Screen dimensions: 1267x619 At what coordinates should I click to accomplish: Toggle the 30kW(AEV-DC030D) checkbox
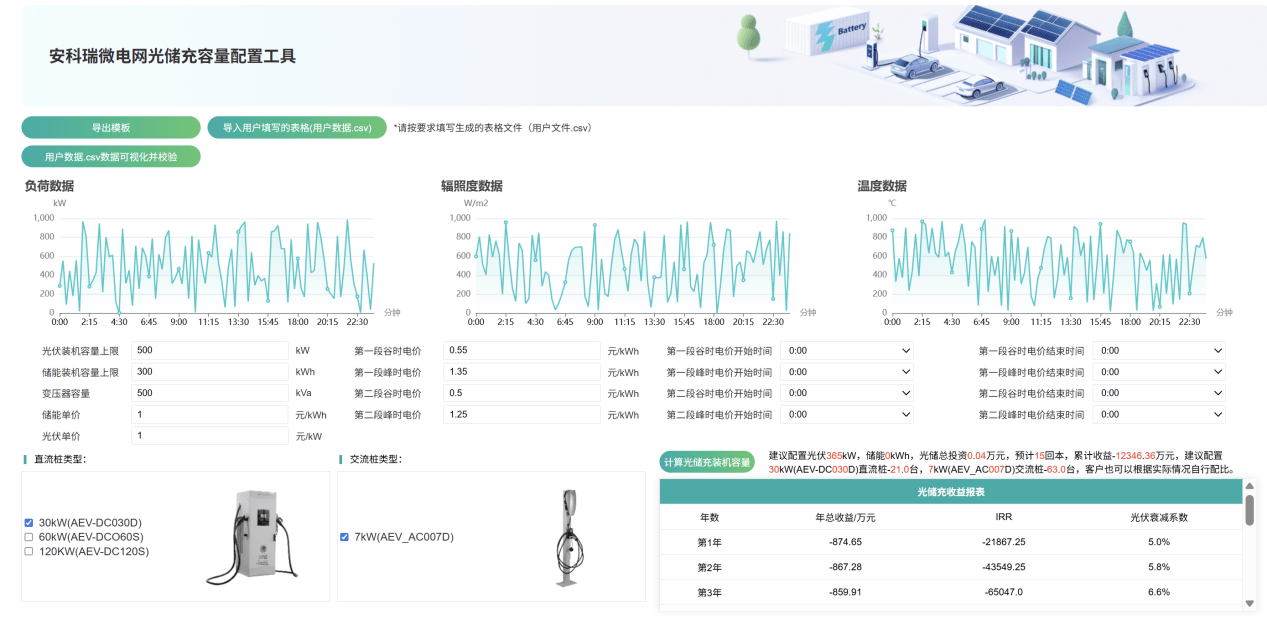click(x=29, y=523)
